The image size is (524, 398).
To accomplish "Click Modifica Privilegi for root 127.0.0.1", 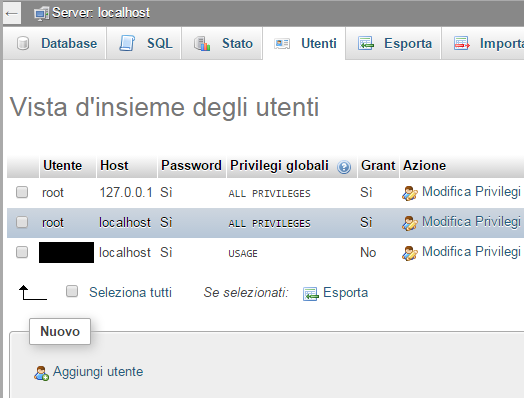I will click(x=471, y=192).
